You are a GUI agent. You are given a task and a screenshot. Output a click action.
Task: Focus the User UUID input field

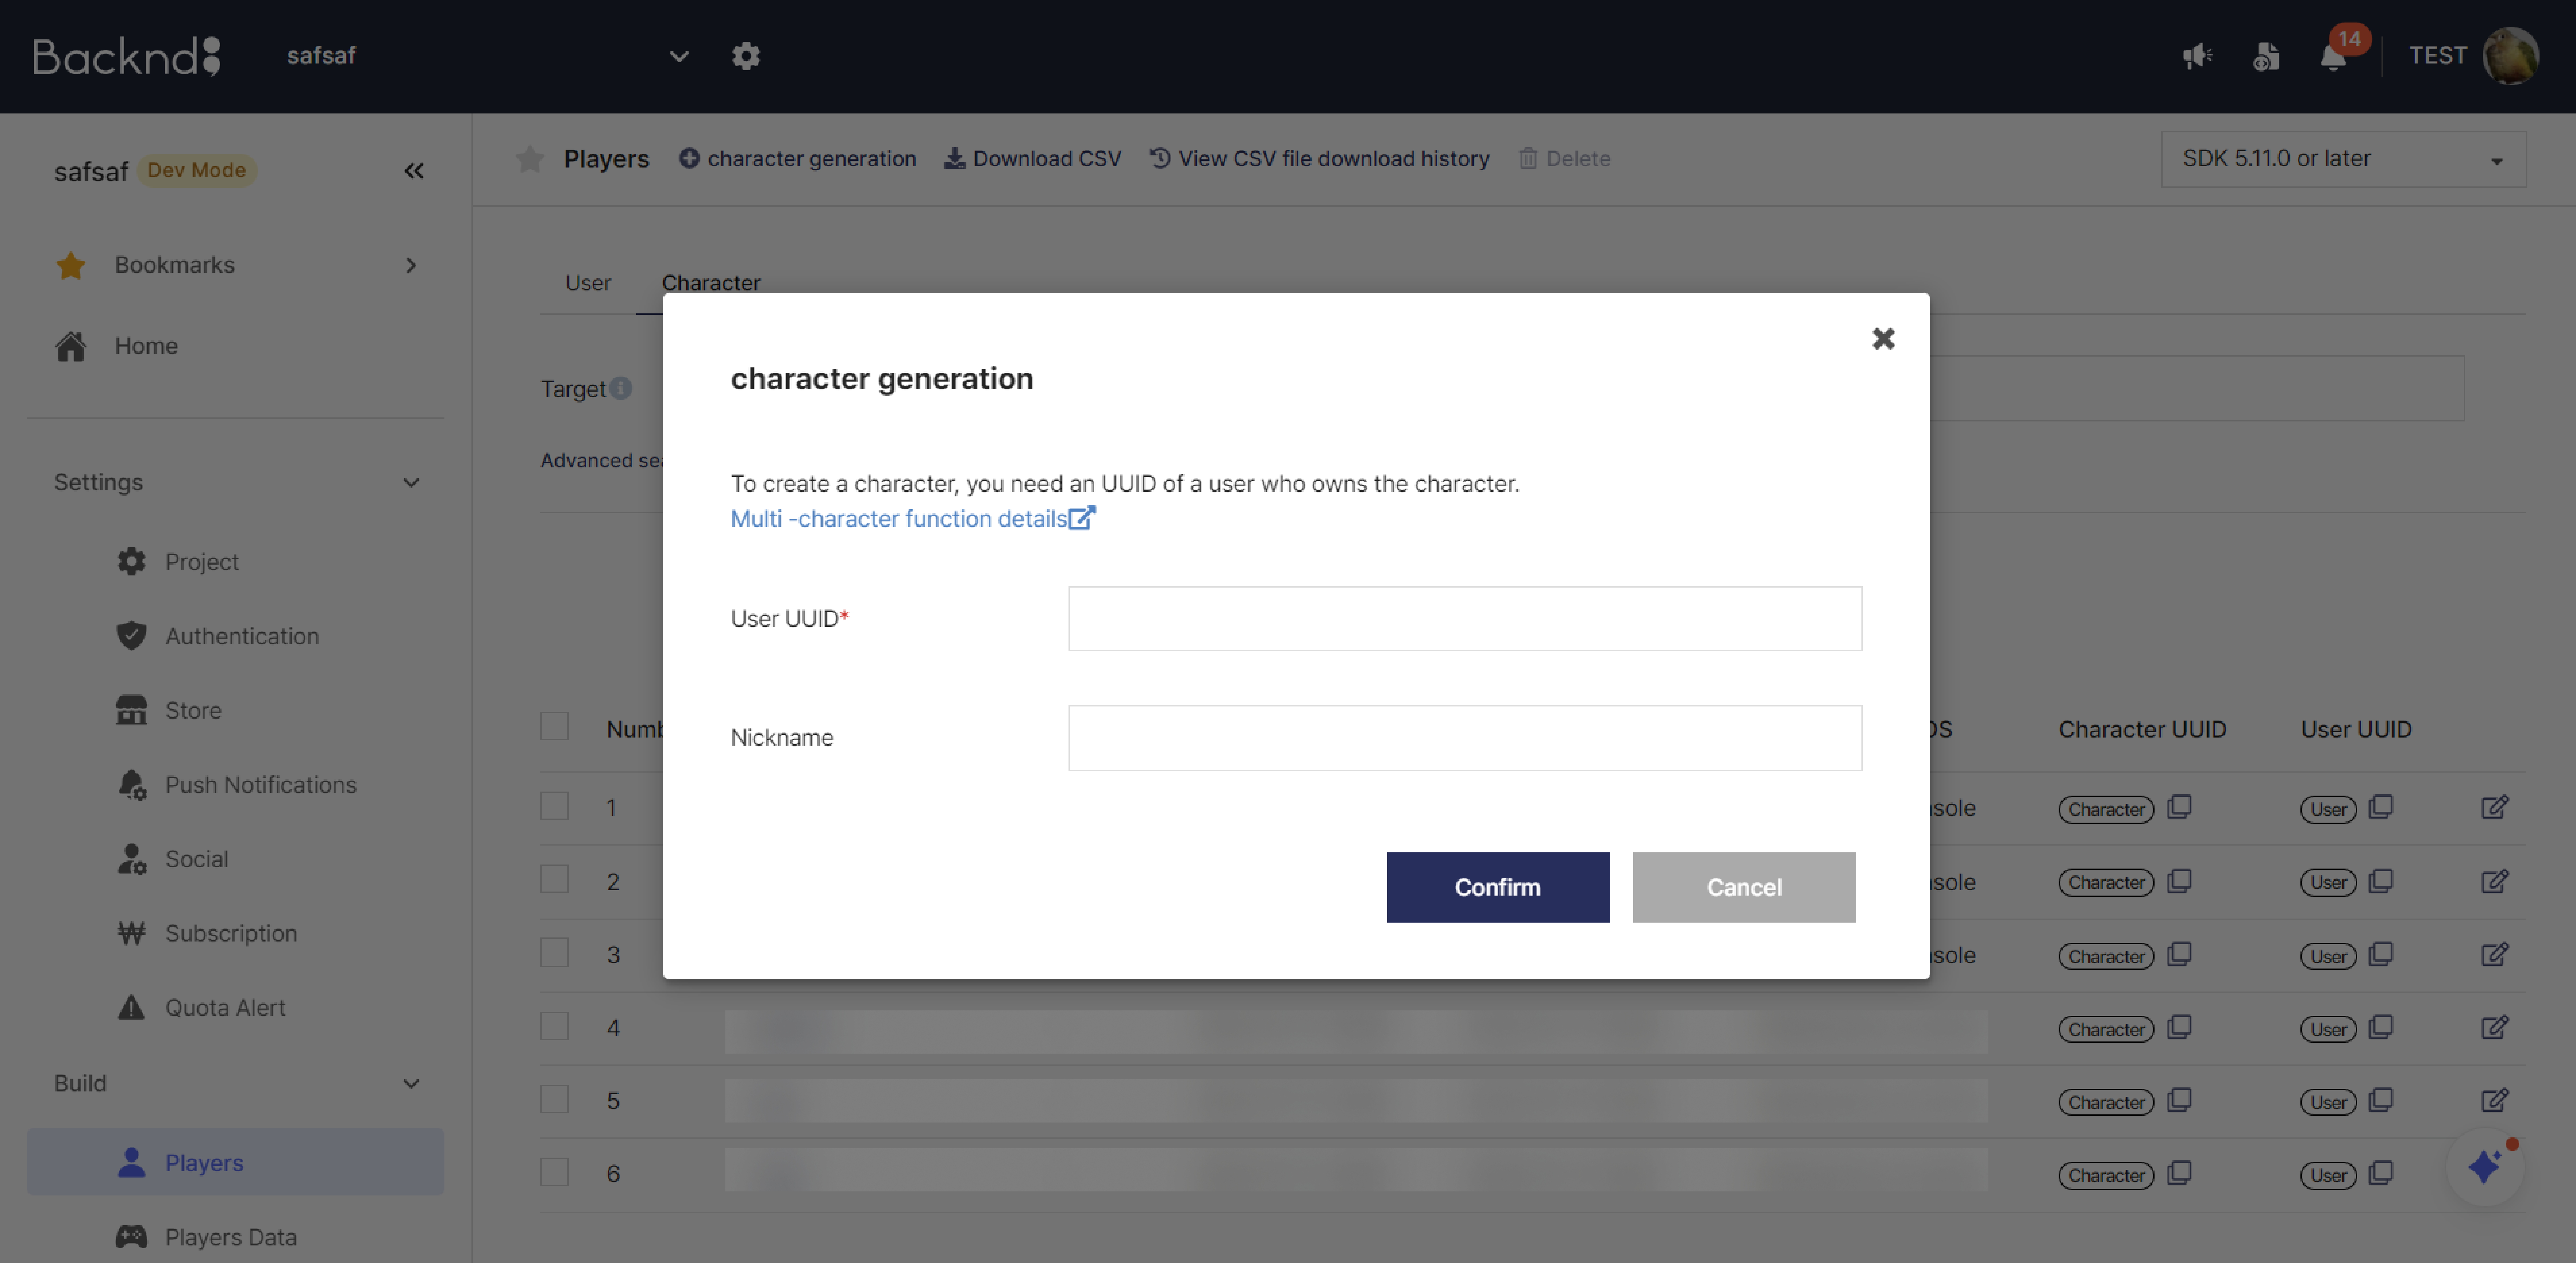(1465, 619)
